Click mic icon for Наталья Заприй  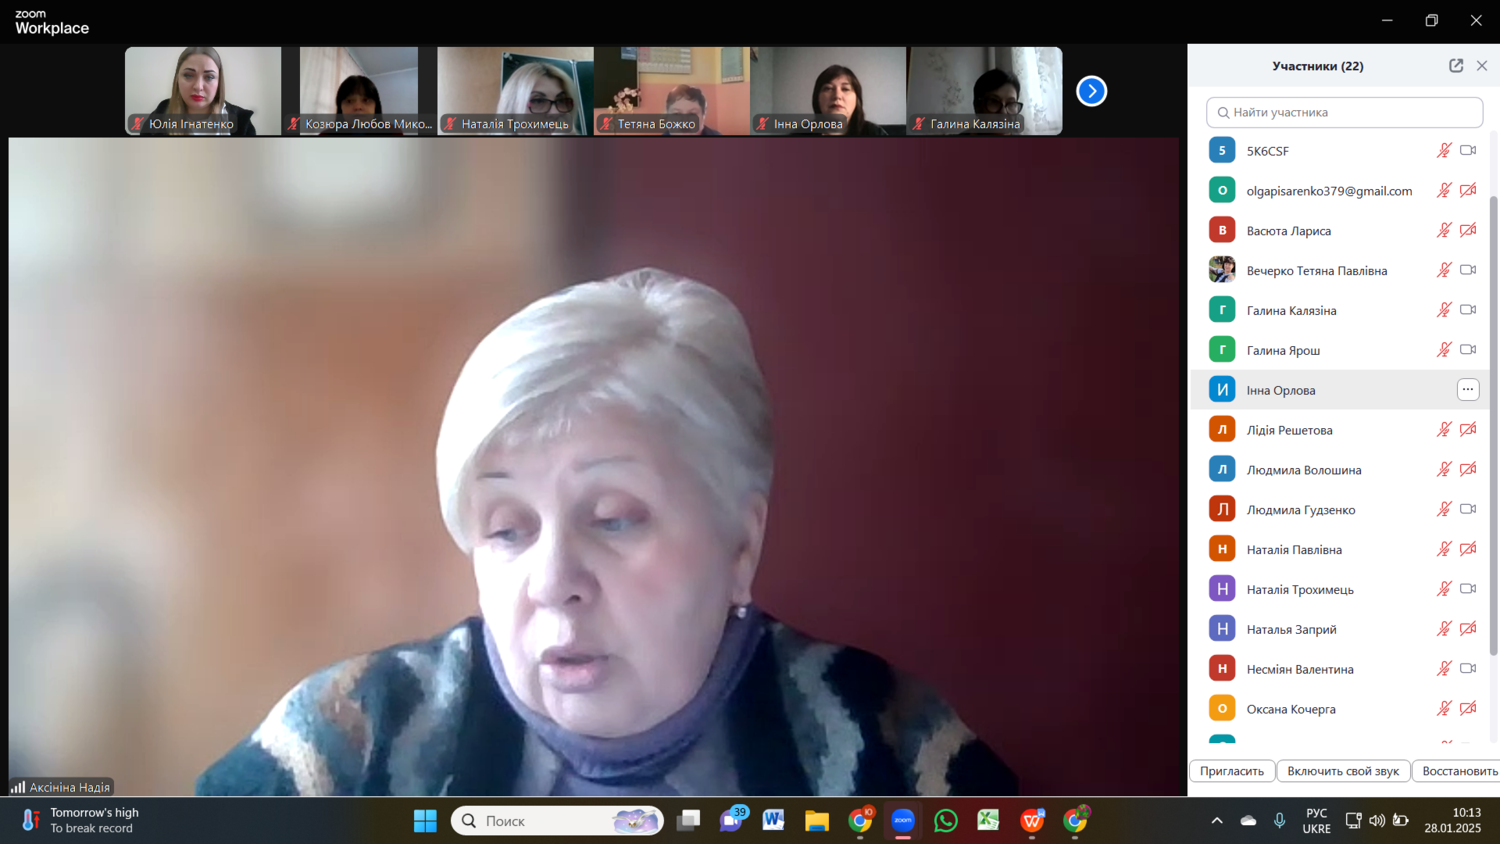1444,629
